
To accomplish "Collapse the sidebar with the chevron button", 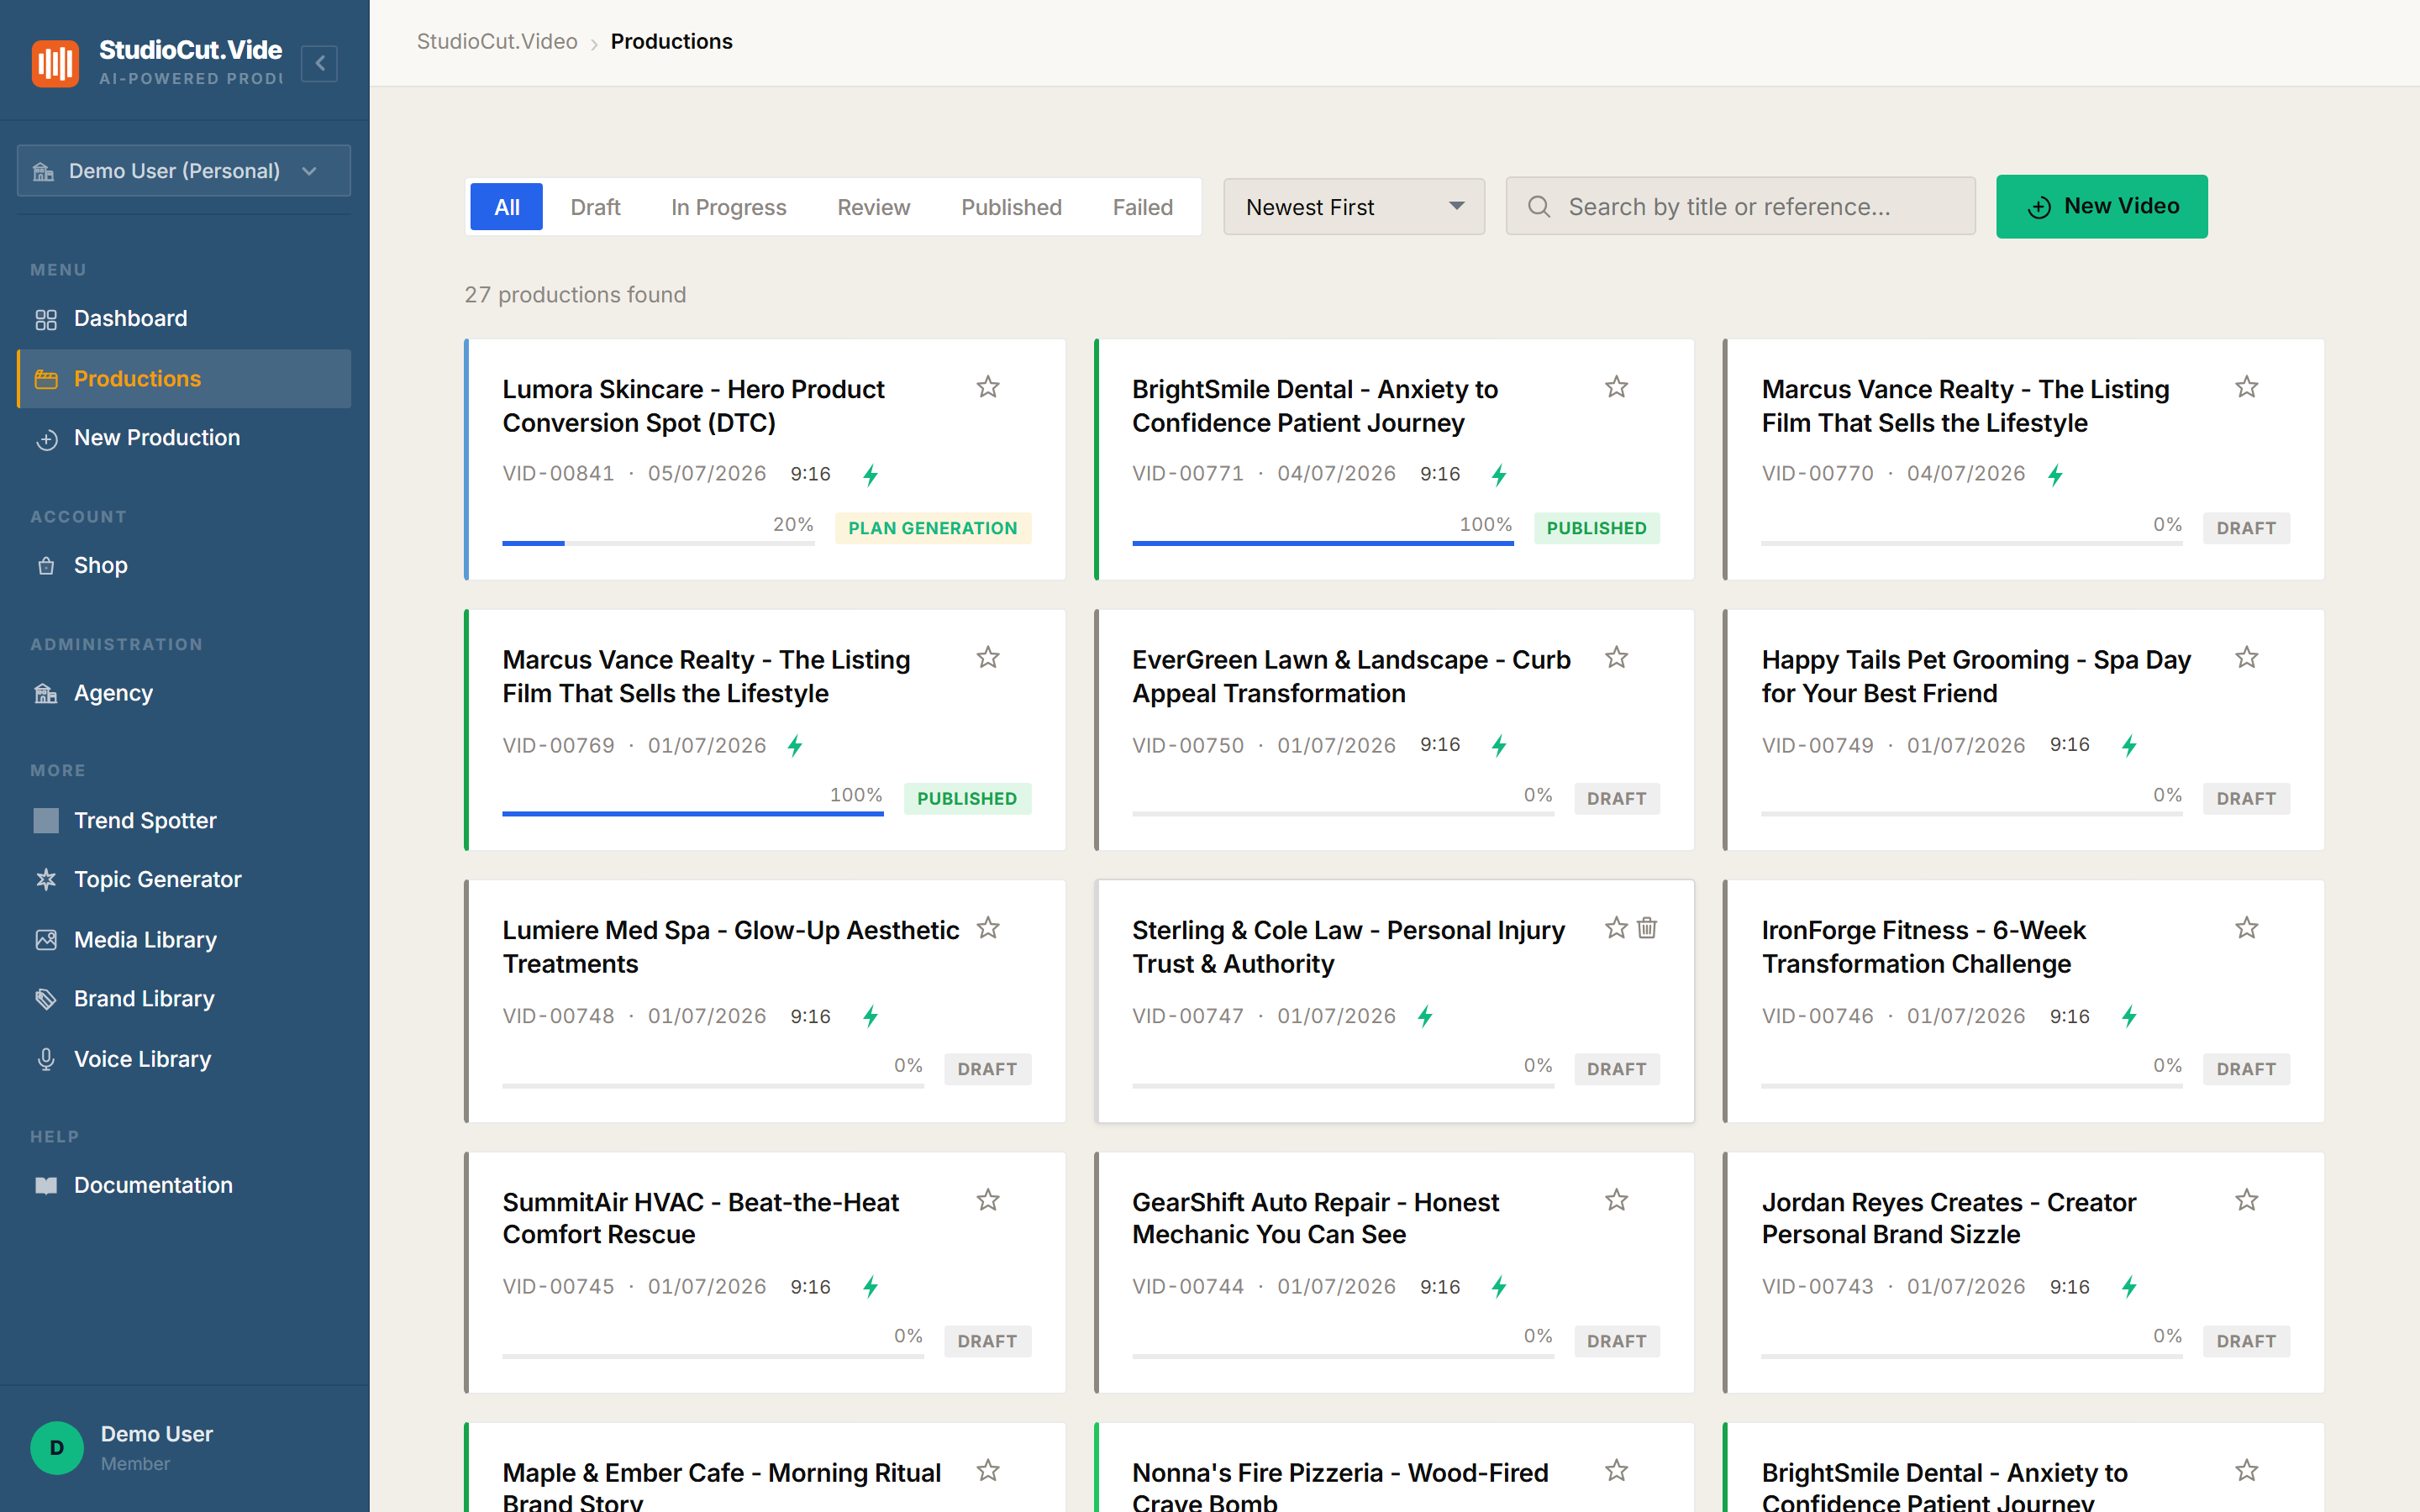I will (319, 63).
